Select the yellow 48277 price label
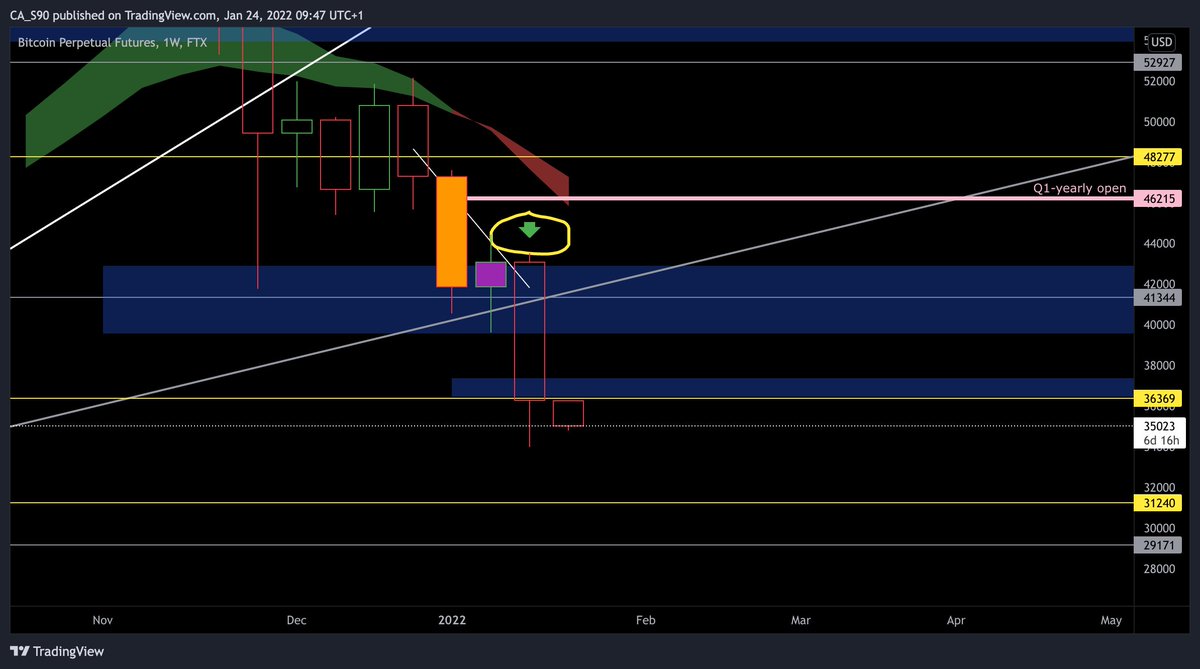The width and height of the screenshot is (1200, 669). click(1159, 157)
